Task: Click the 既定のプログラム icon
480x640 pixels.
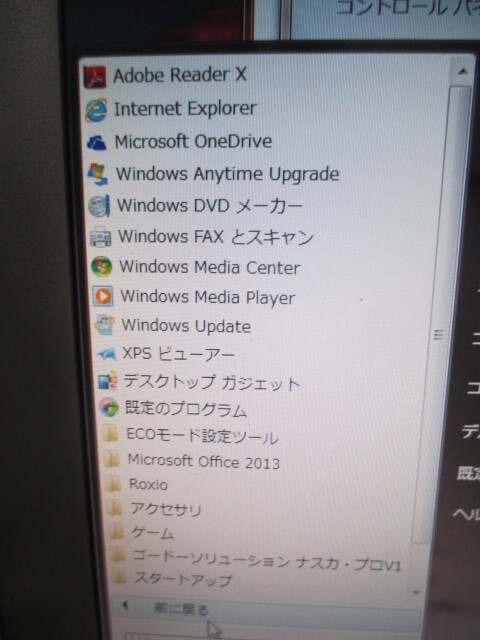Action: [109, 407]
